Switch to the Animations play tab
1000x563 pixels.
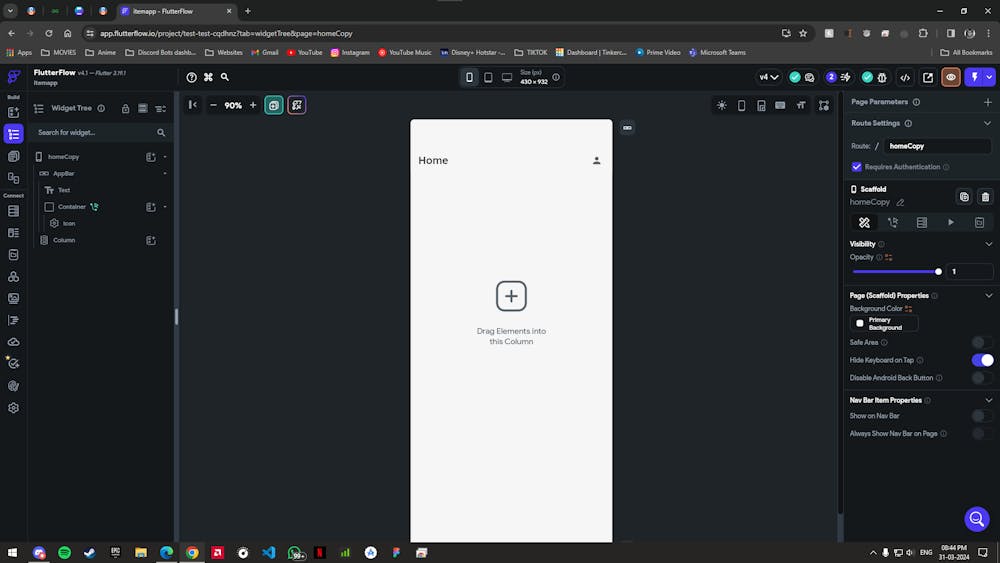950,223
